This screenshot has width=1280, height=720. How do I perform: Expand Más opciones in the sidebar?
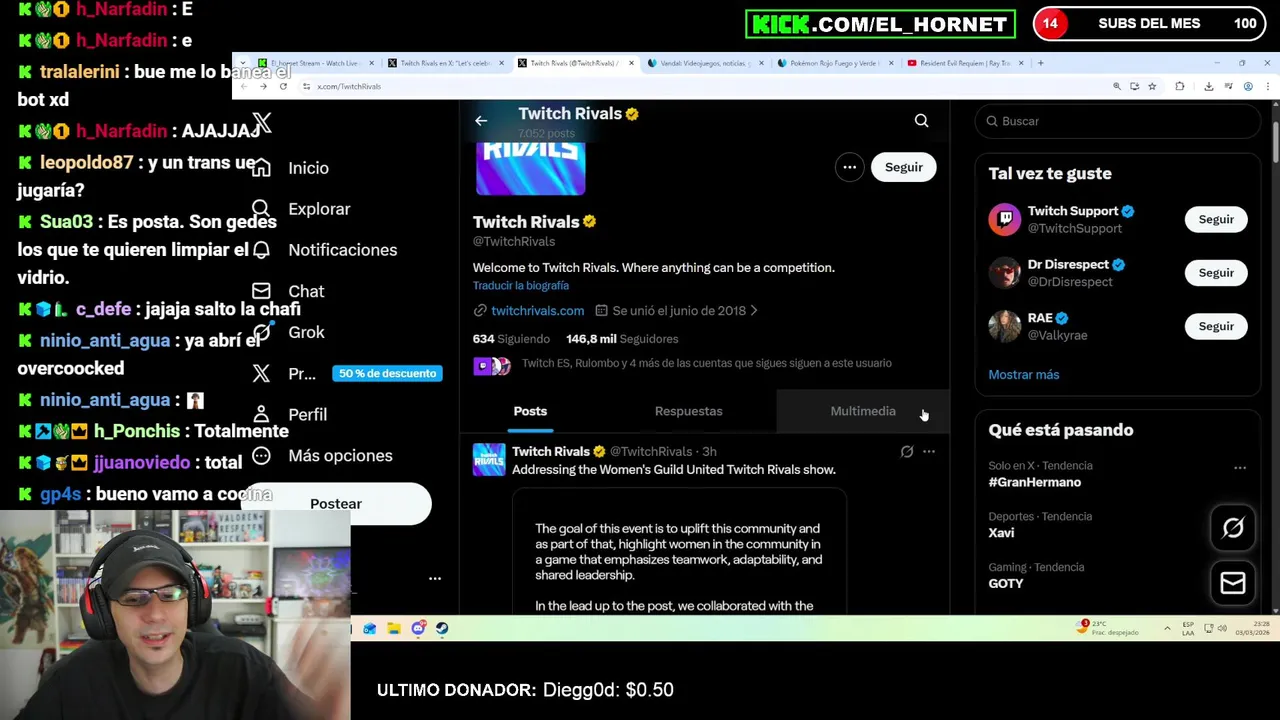322,455
